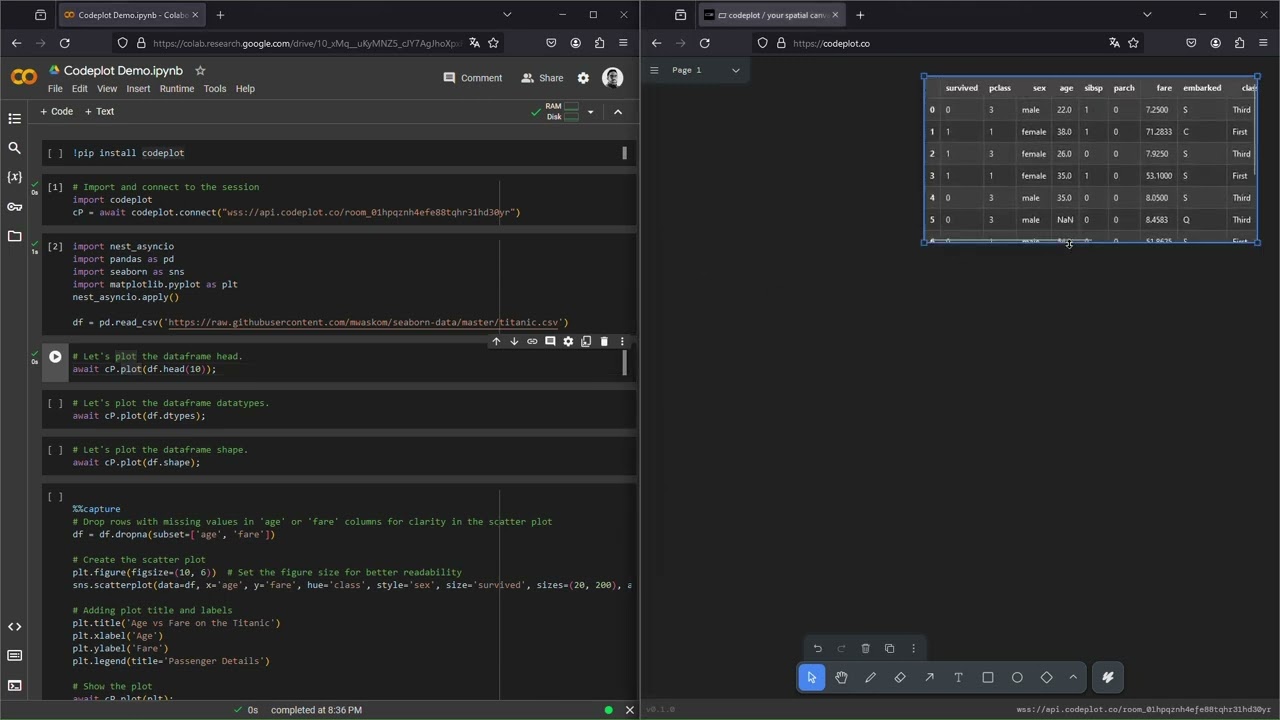The height and width of the screenshot is (720, 1280).
Task: Open the Tools menu
Action: click(x=215, y=89)
